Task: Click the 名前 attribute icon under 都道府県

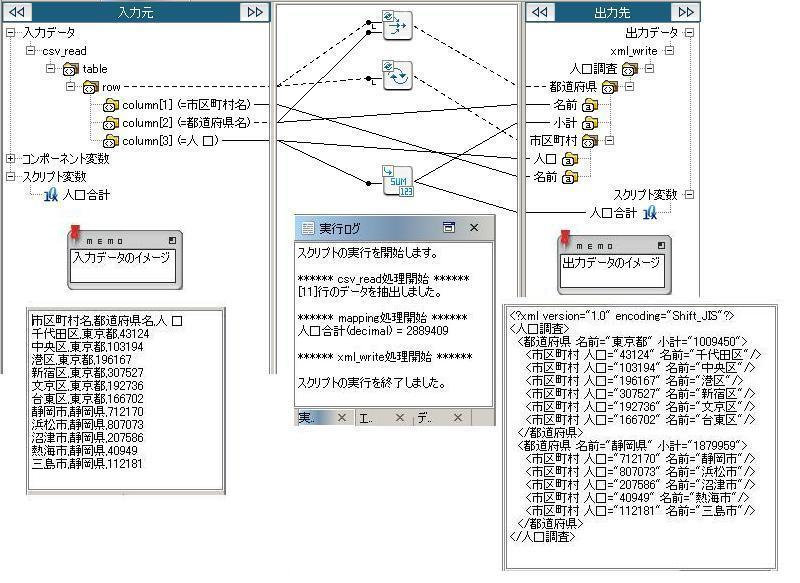Action: click(x=590, y=106)
